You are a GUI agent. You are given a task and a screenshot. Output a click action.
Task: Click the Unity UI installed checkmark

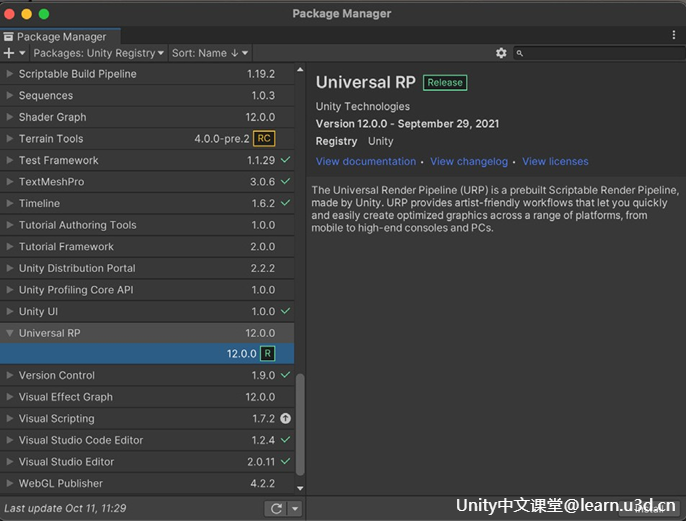click(x=285, y=311)
